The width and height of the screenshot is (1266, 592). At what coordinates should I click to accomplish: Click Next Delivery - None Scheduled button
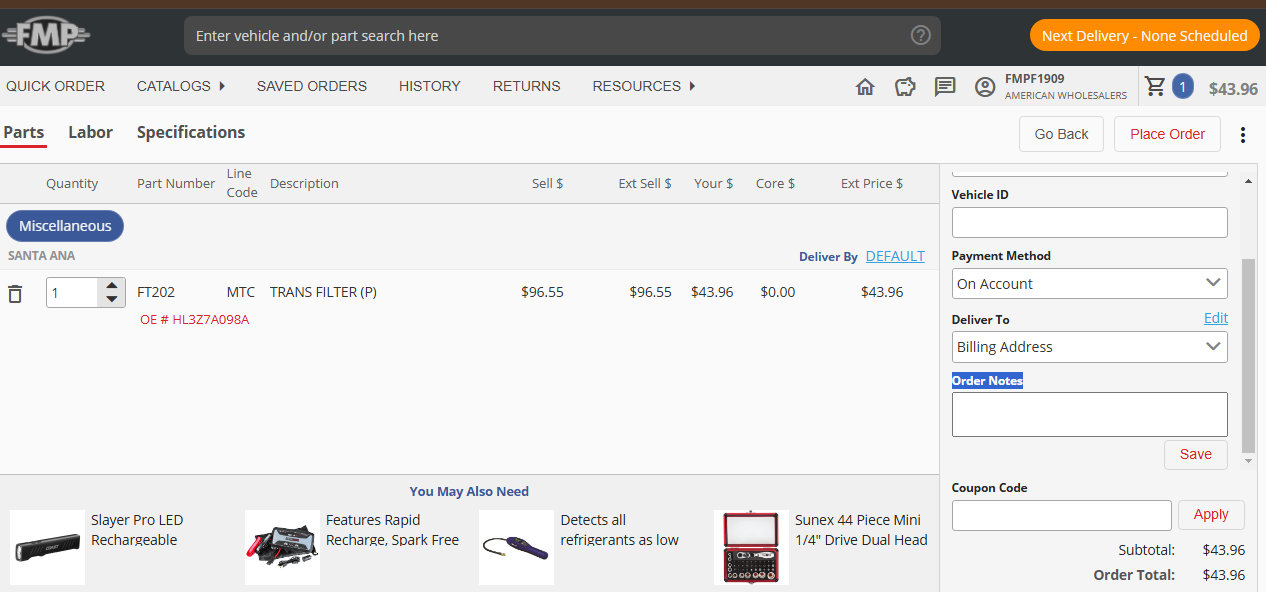[1144, 36]
